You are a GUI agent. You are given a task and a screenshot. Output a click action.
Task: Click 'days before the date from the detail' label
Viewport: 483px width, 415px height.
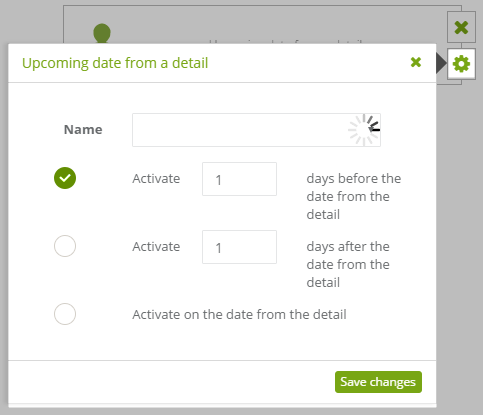(x=354, y=196)
